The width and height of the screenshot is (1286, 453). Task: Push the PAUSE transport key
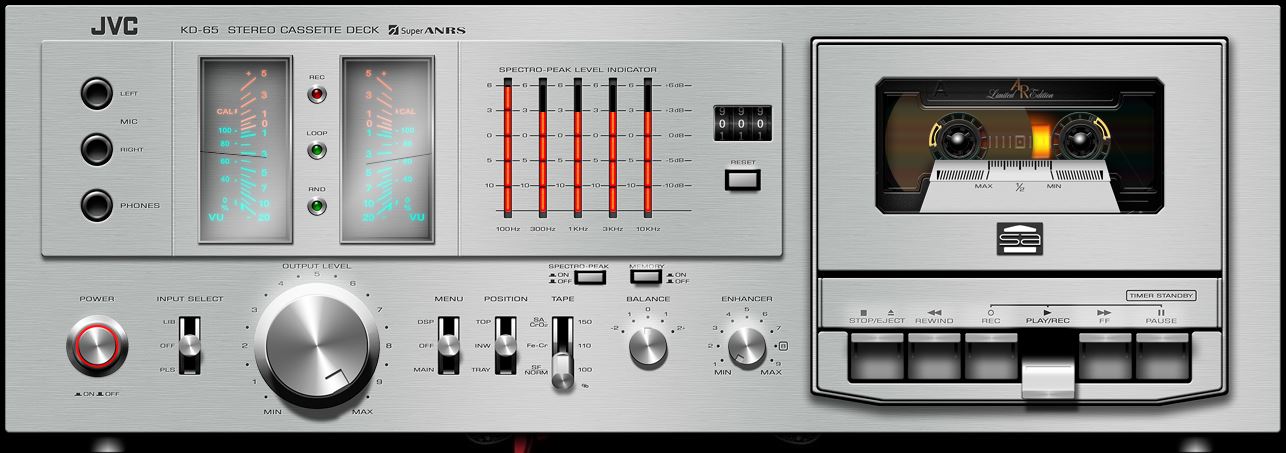click(x=1162, y=357)
